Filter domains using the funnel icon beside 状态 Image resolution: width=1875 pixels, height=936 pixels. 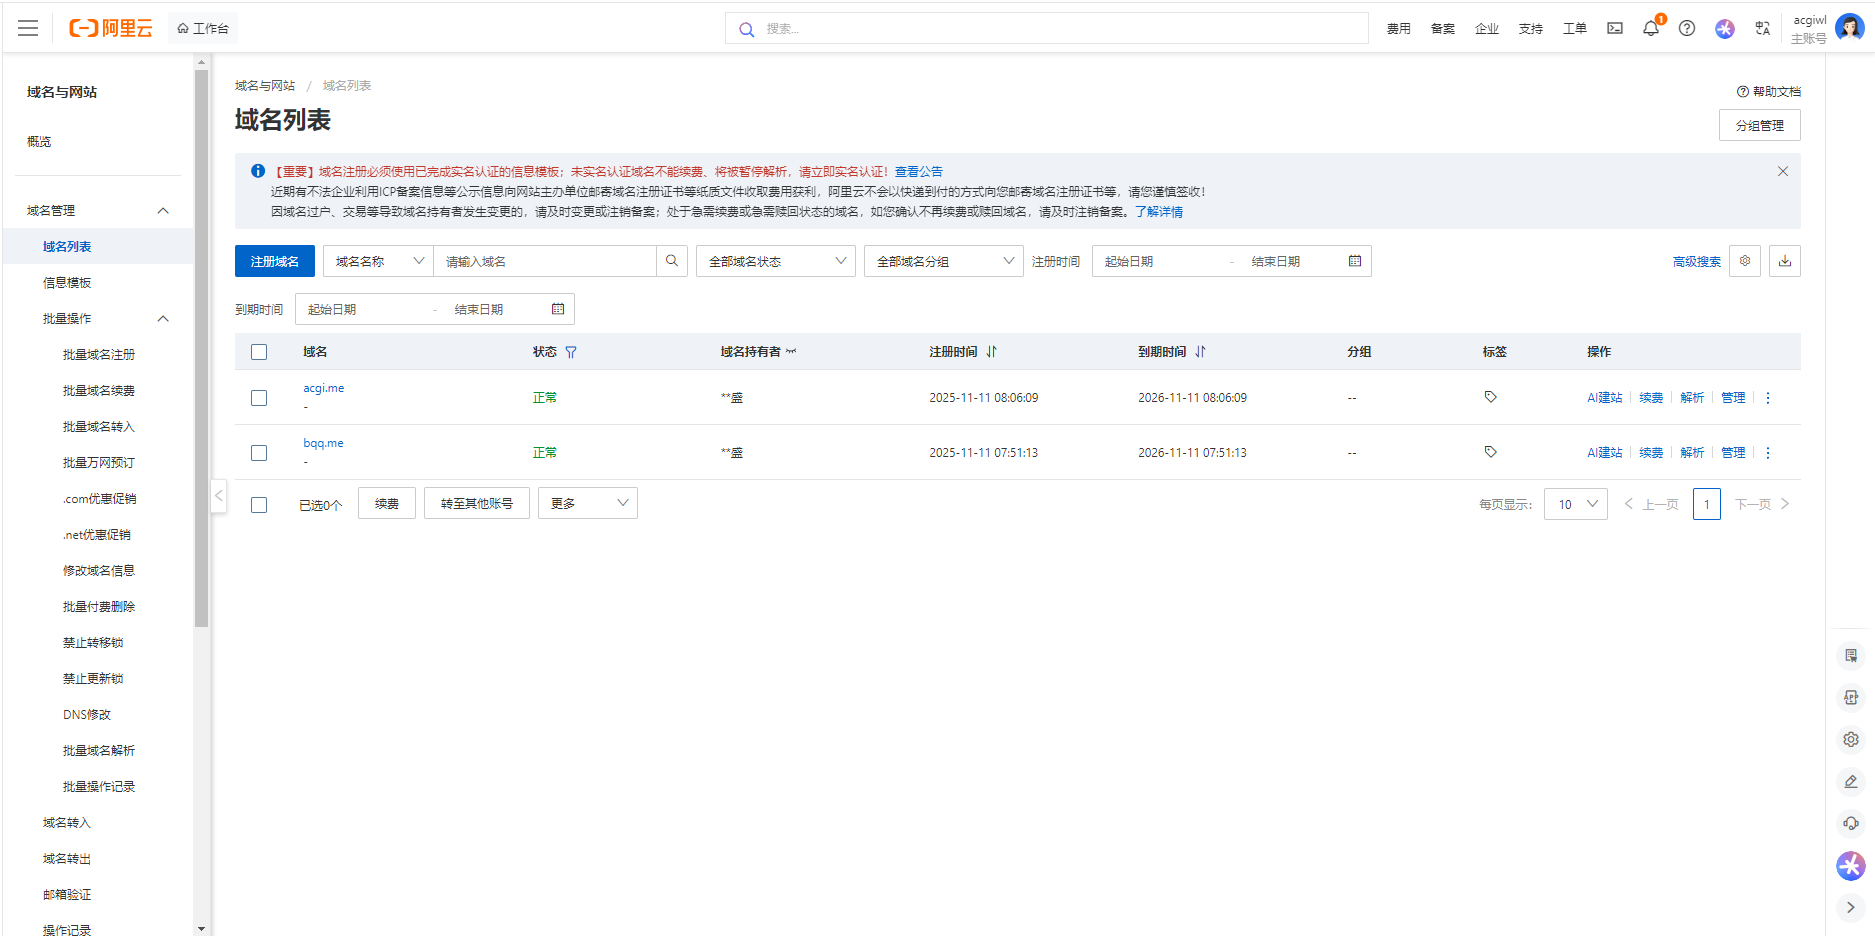[x=571, y=351]
